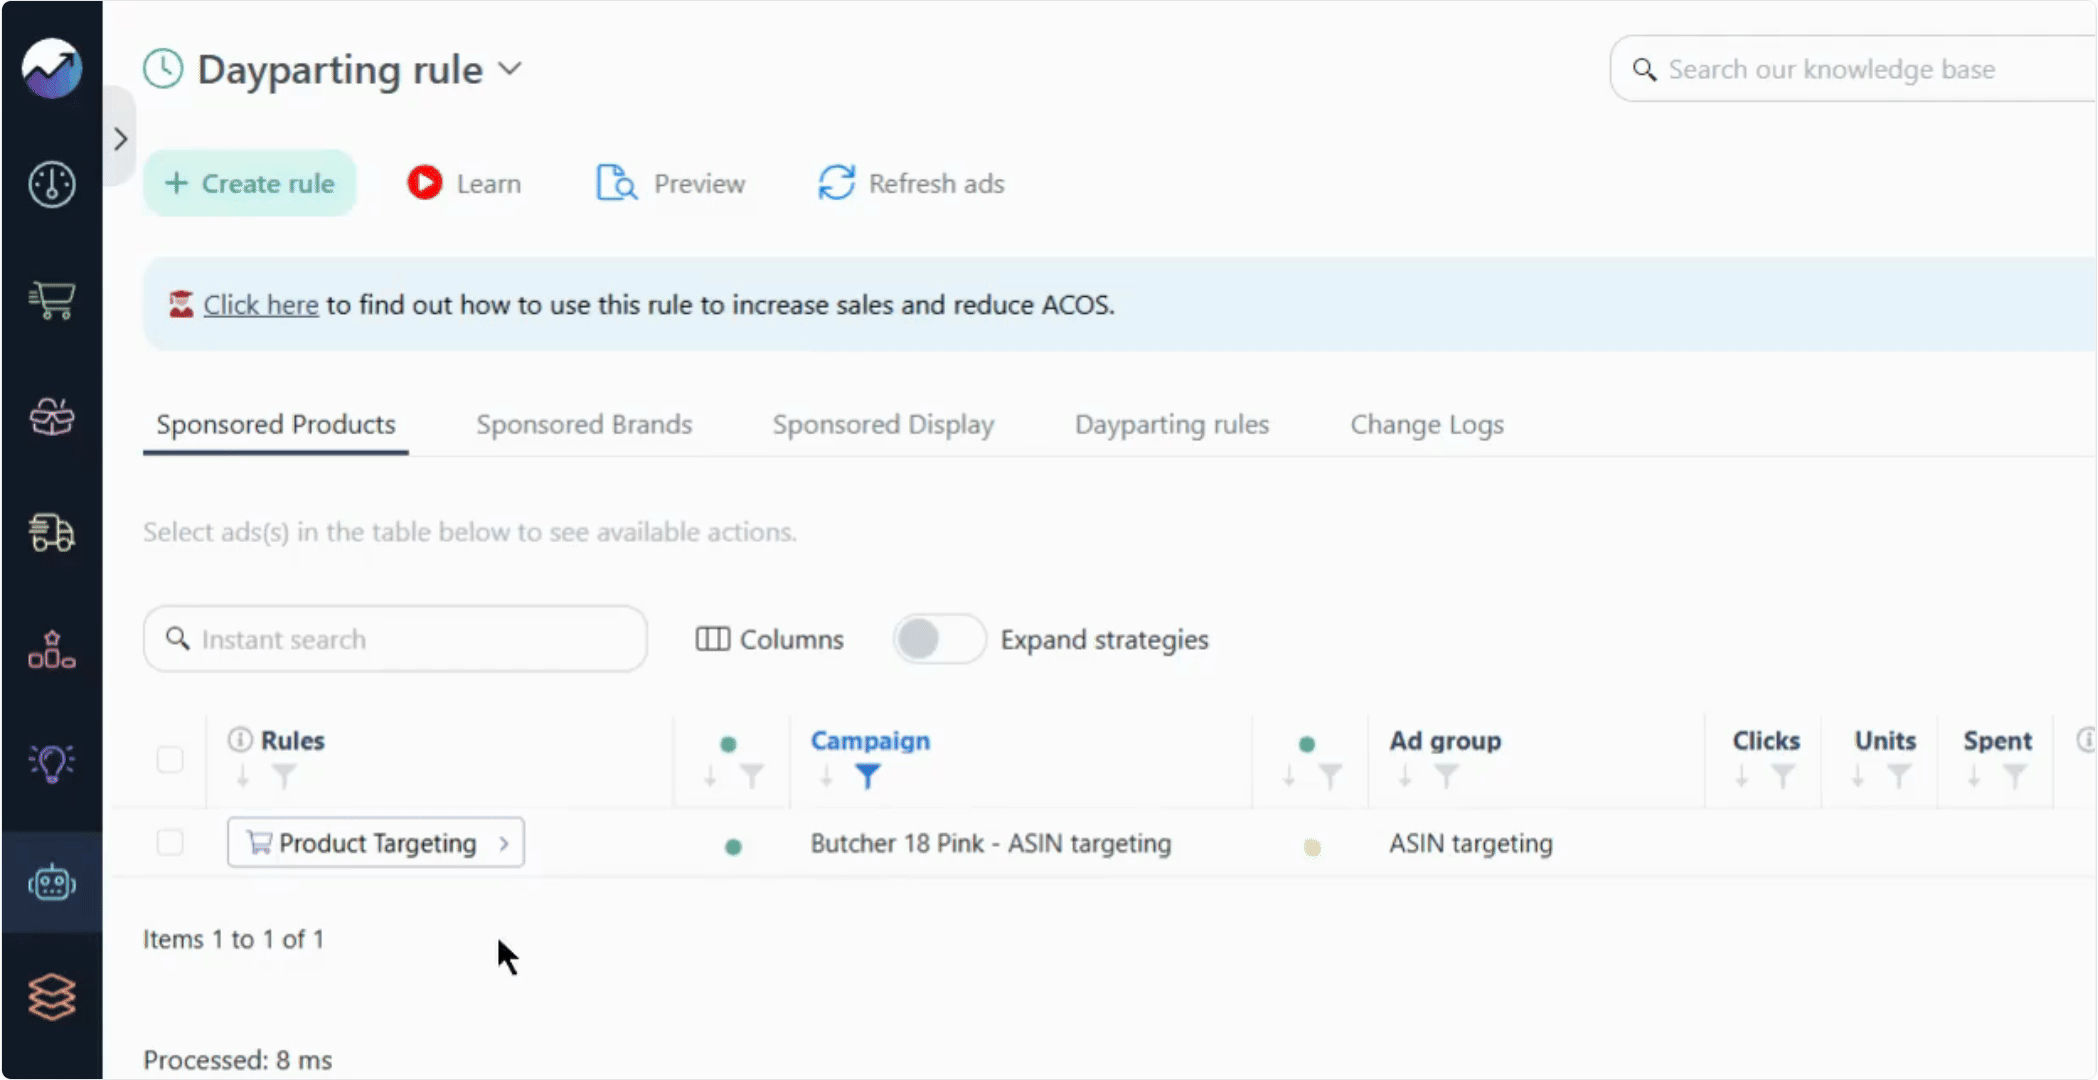Click the ASIN targeting ad group cell
Screen dimensions: 2098x1080
click(x=1470, y=844)
